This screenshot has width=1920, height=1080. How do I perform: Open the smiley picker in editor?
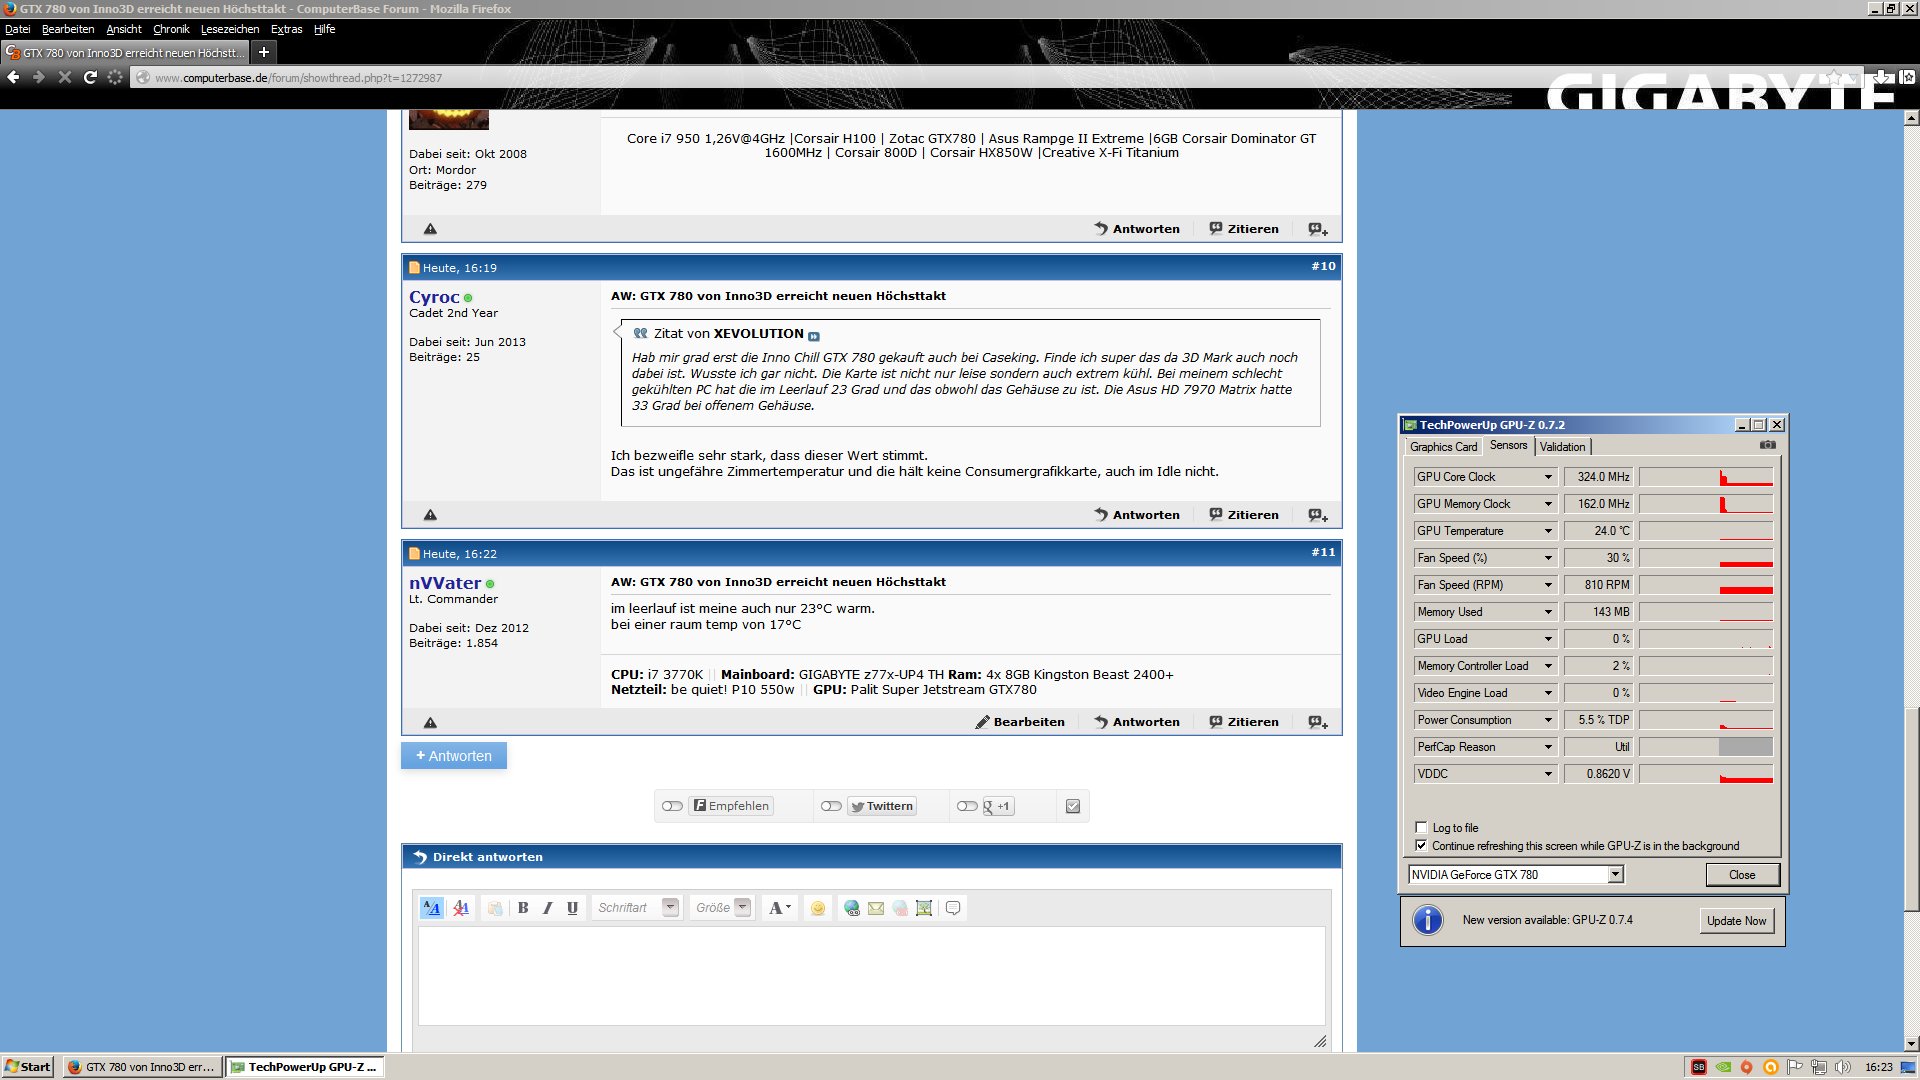click(818, 908)
